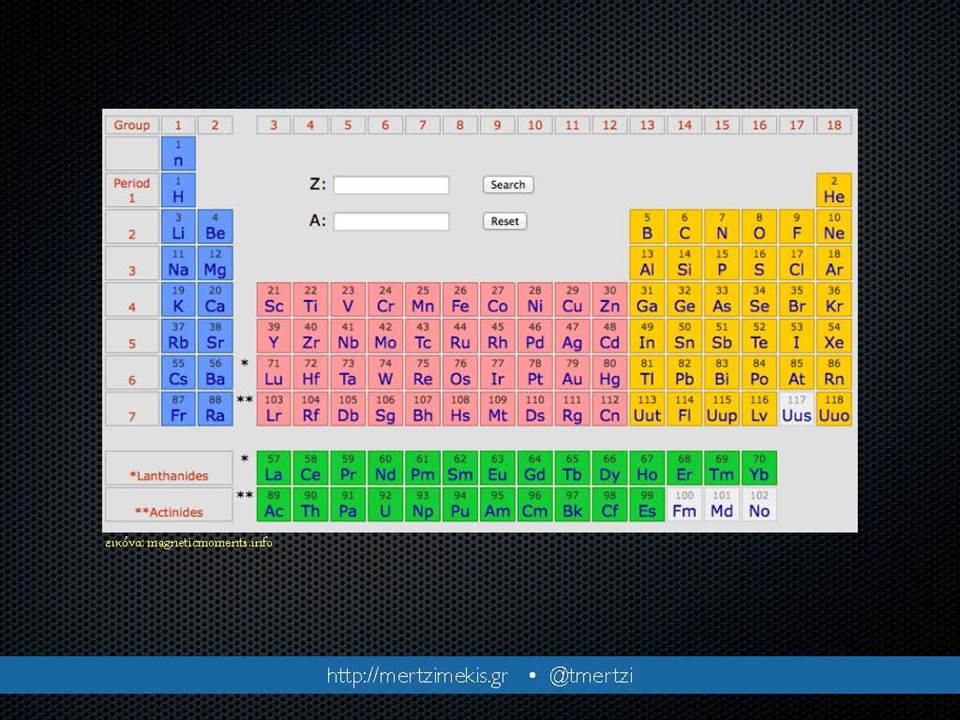
Task: Select the white Fermium (Fm) cell
Action: [x=684, y=504]
